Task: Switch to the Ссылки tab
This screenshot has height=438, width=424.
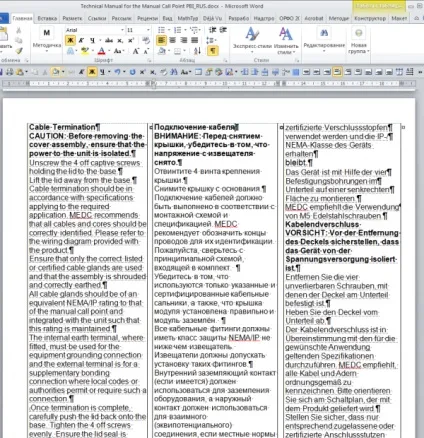Action: (97, 18)
